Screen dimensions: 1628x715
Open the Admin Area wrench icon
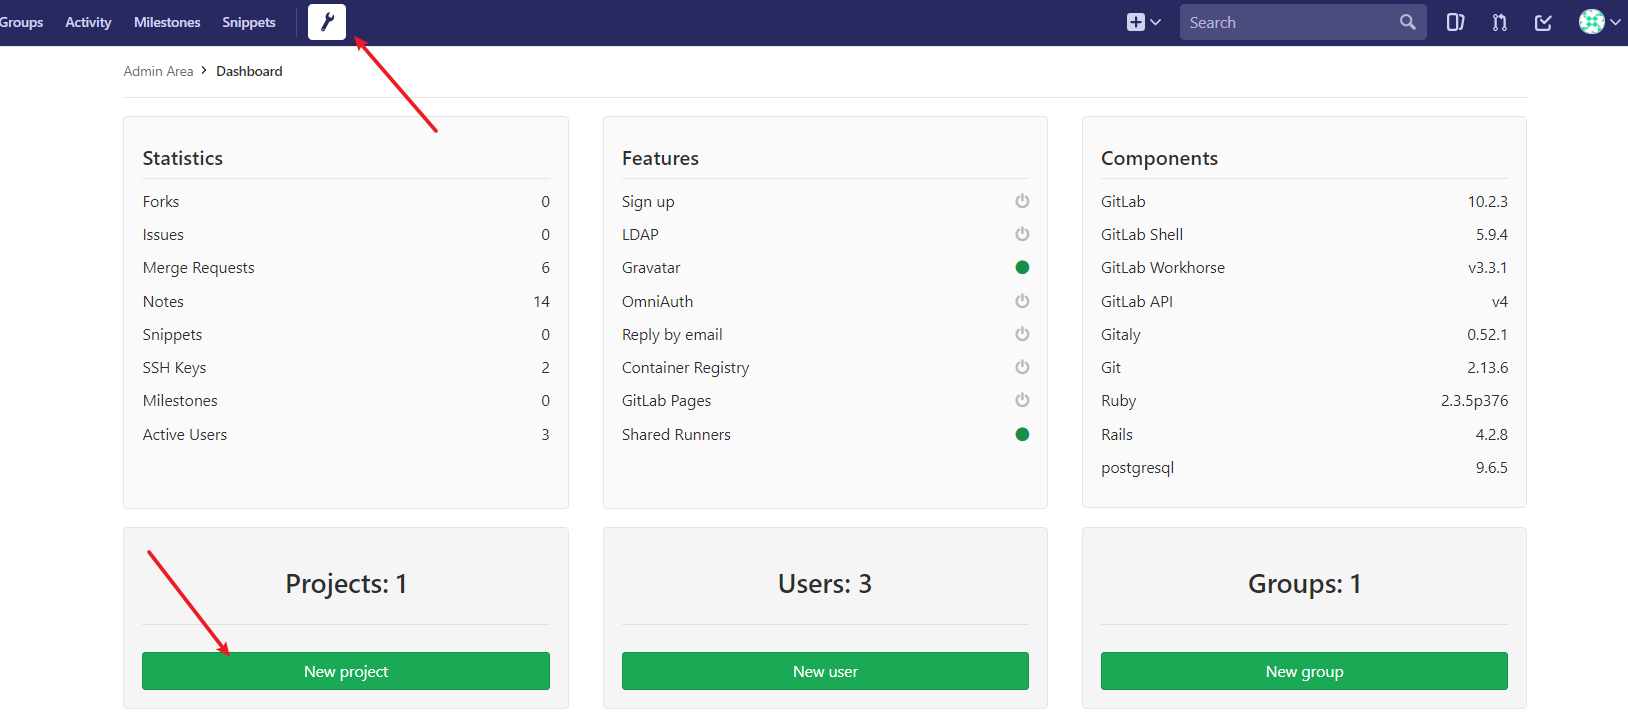click(327, 22)
